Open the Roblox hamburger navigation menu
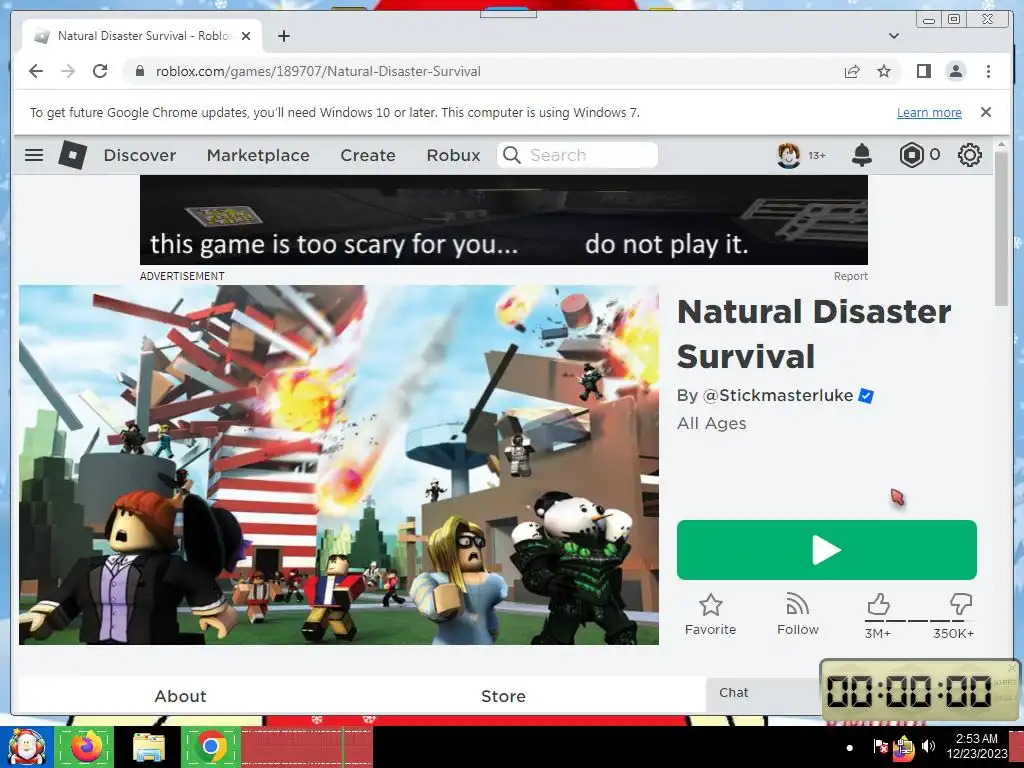 [34, 155]
